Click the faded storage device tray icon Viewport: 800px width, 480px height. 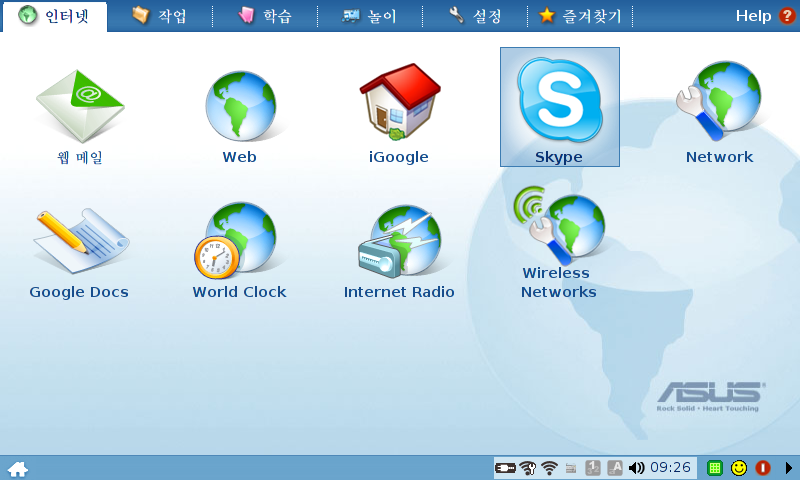pyautogui.click(x=571, y=468)
